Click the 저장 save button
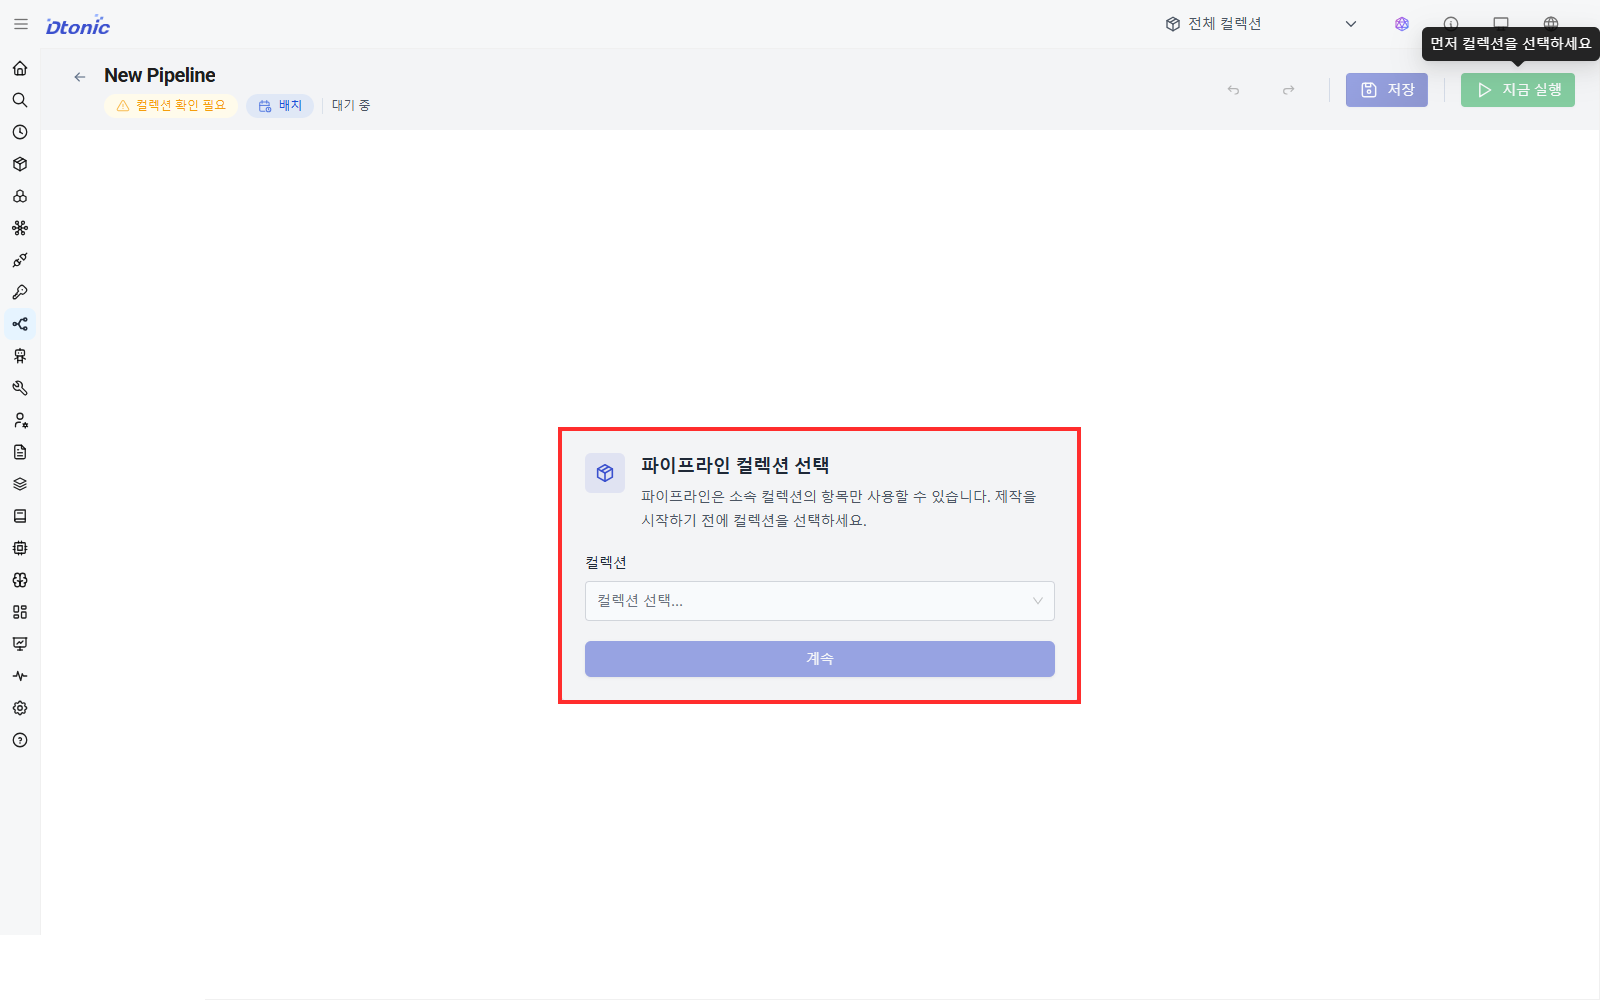 (x=1387, y=90)
